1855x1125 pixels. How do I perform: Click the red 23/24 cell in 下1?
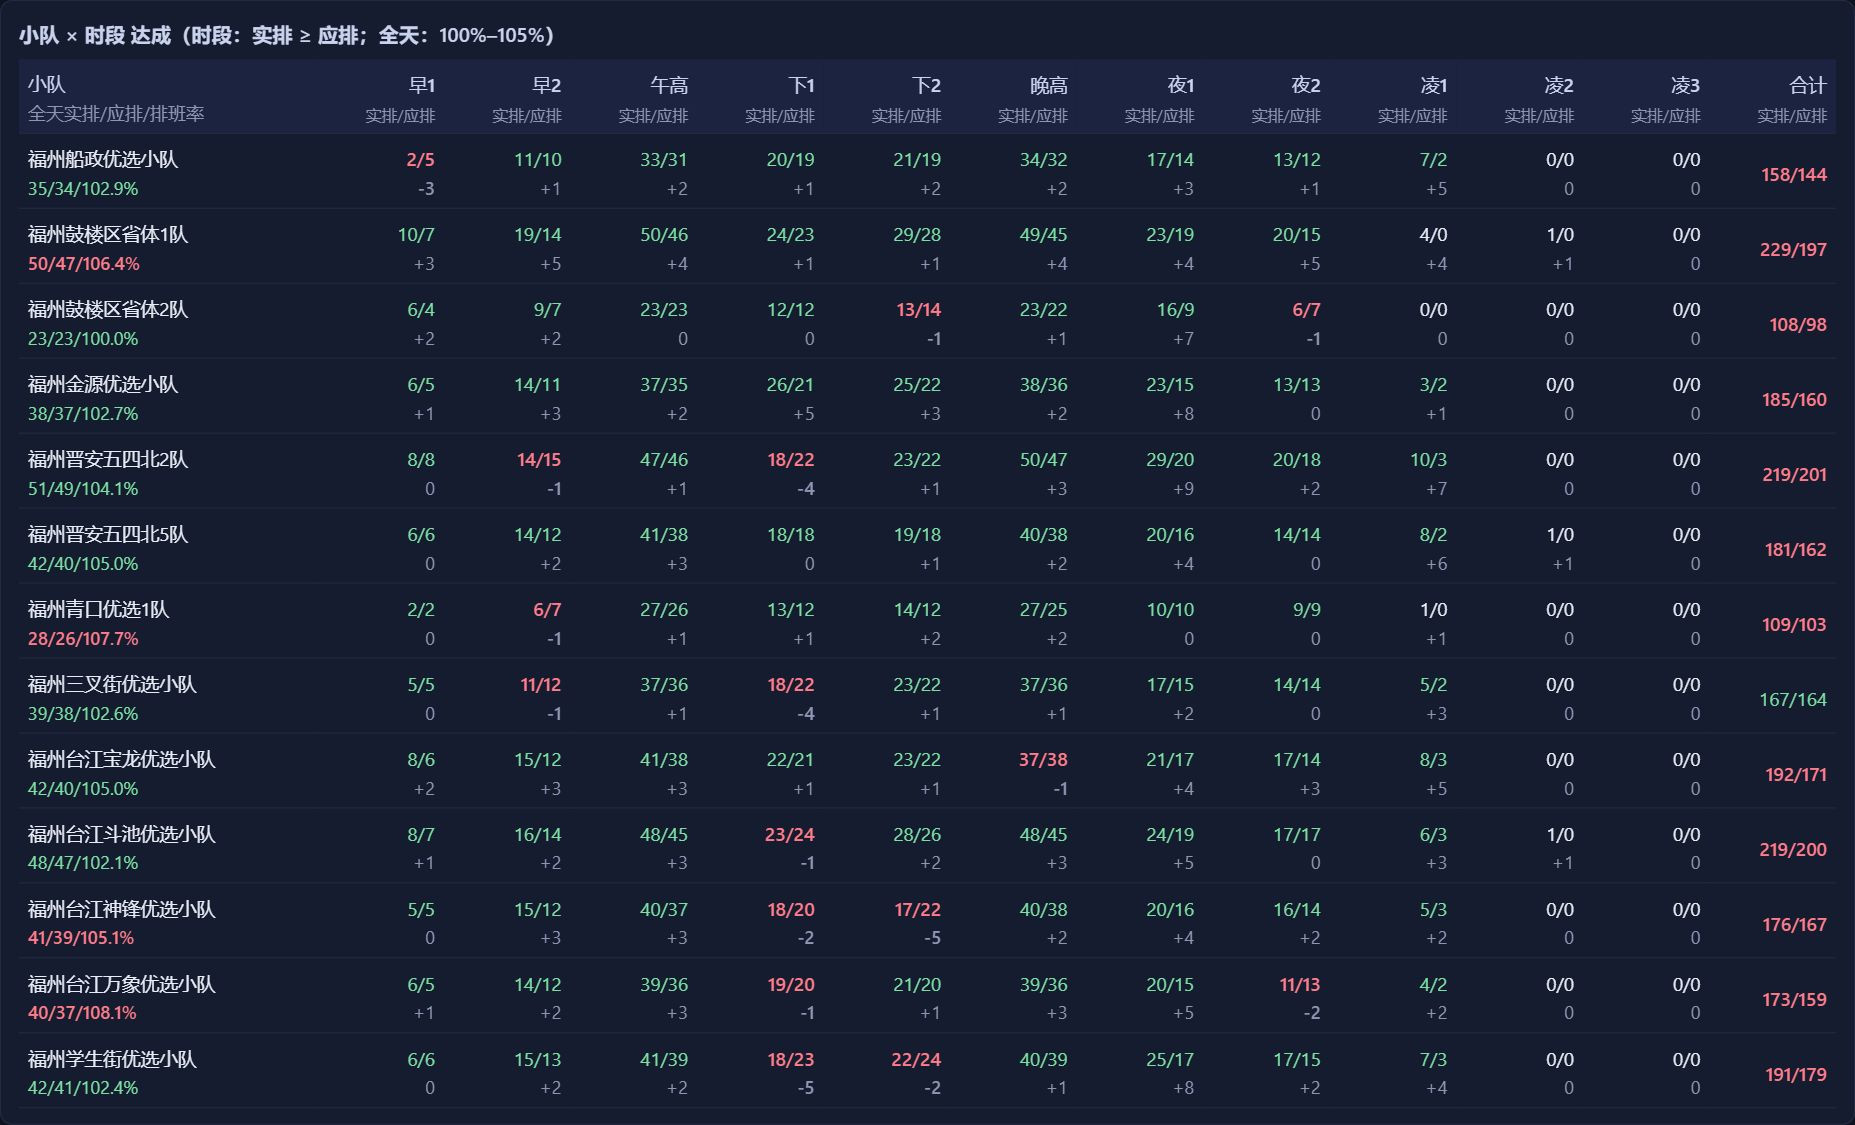790,835
